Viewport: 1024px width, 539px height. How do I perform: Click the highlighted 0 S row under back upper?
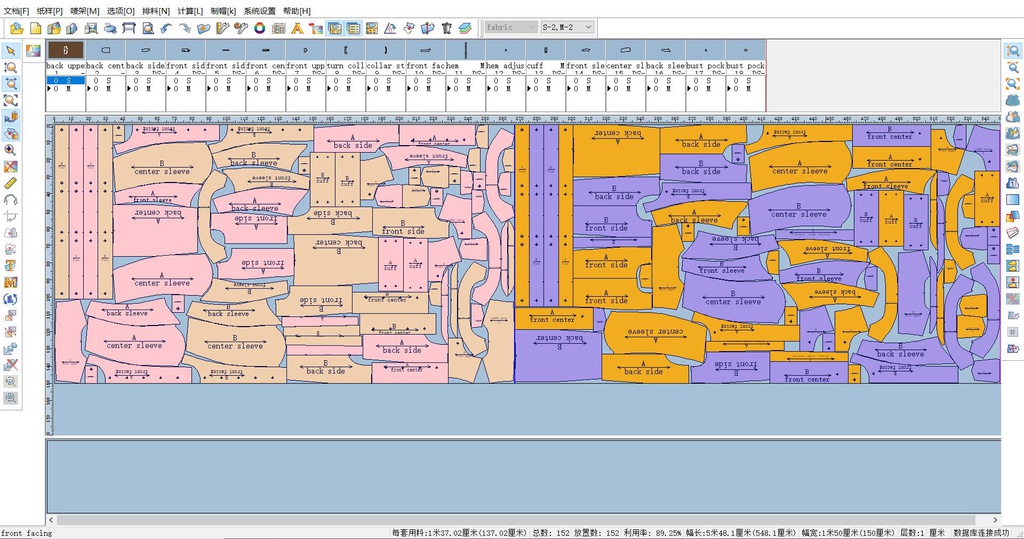pos(65,80)
